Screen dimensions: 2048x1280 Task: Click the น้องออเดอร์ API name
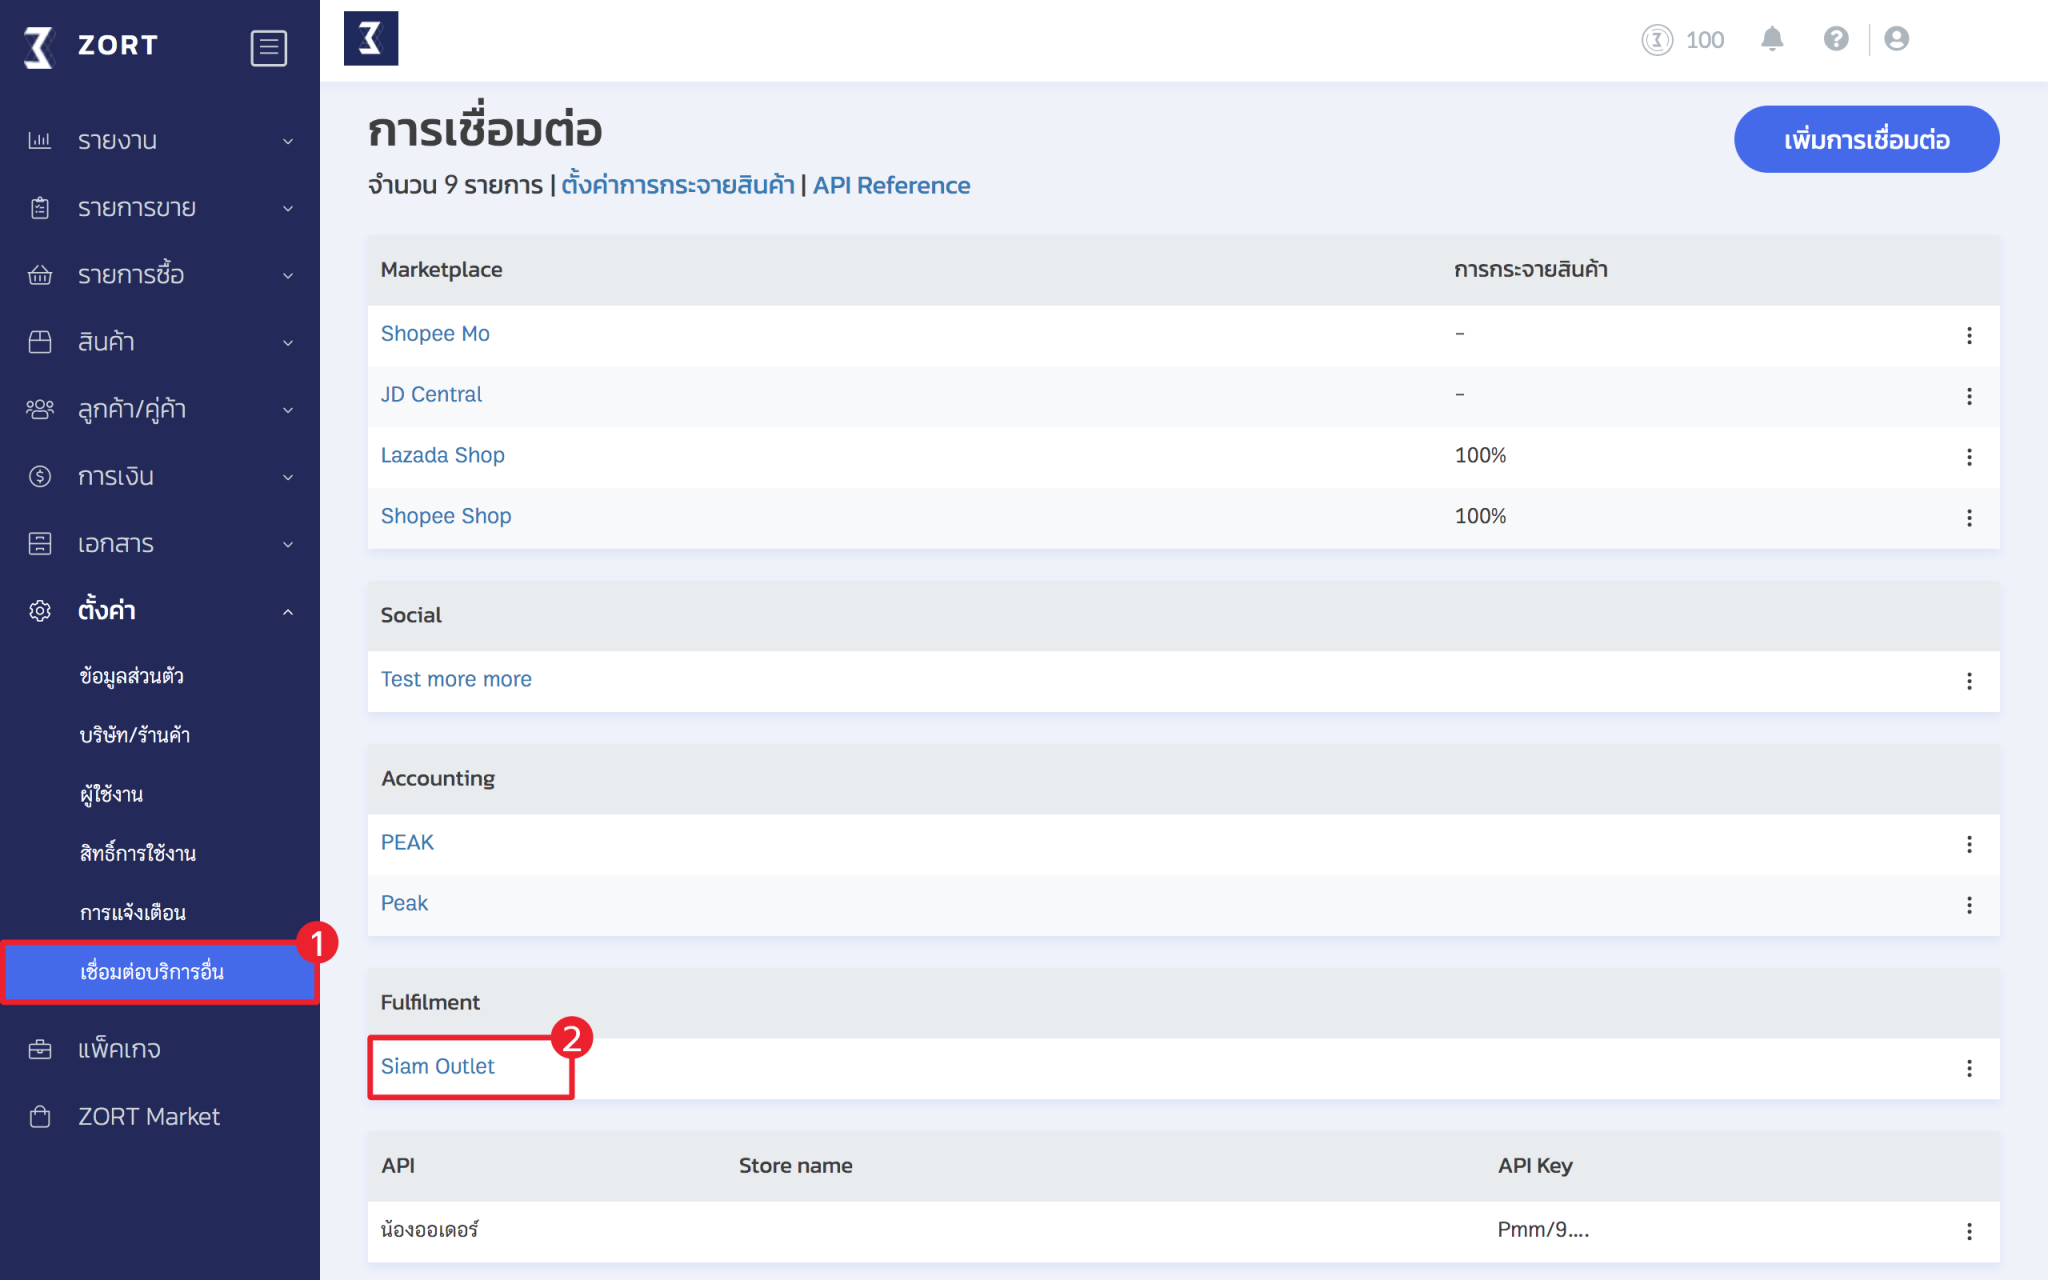coord(430,1229)
